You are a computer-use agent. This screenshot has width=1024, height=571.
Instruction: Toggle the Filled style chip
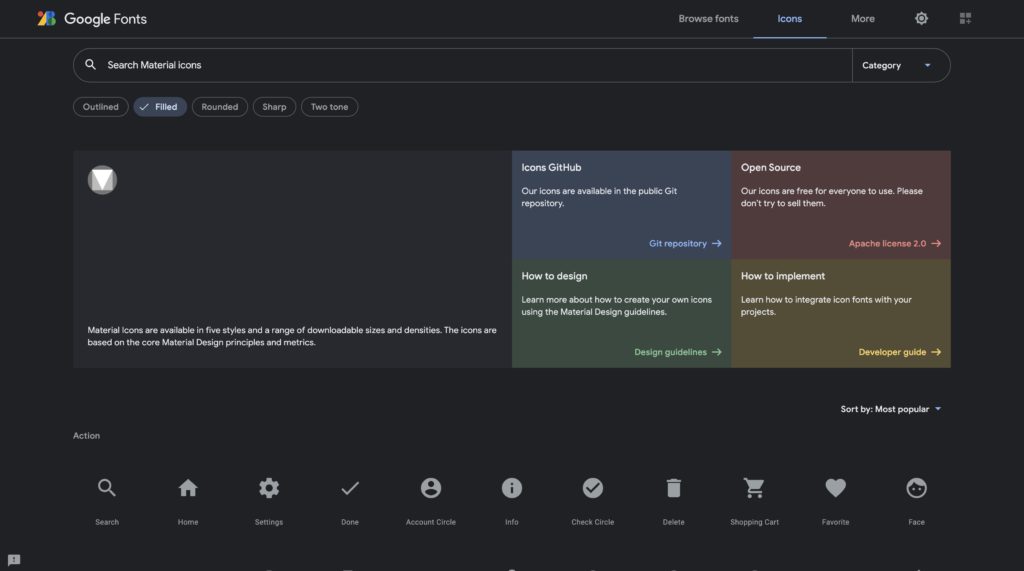click(160, 106)
